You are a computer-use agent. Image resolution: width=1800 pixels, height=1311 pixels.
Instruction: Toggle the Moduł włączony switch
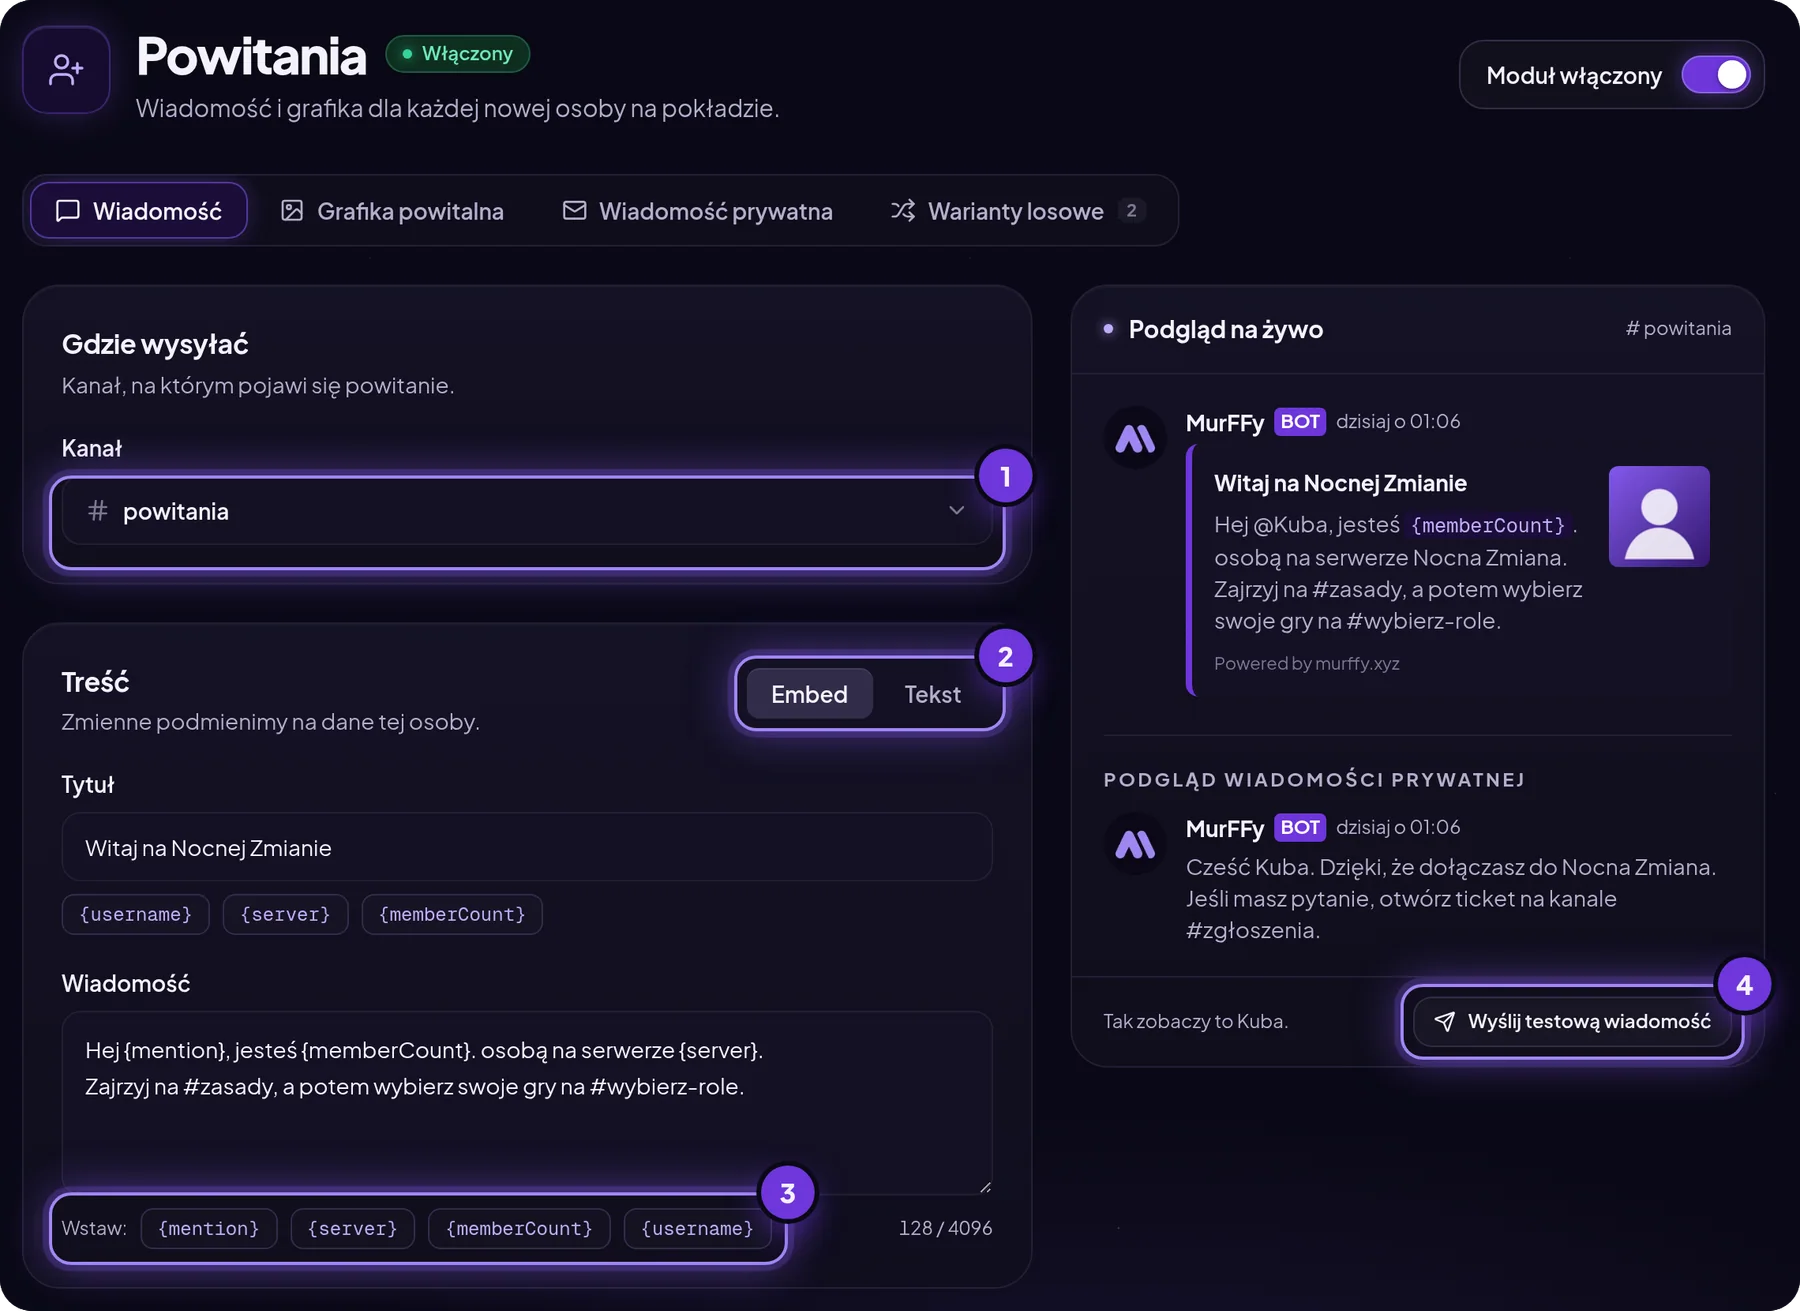1716,75
